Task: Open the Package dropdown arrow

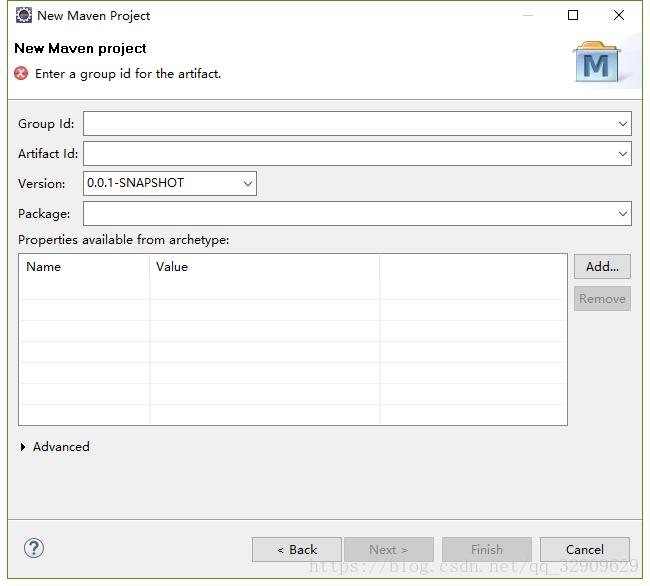Action: click(622, 214)
